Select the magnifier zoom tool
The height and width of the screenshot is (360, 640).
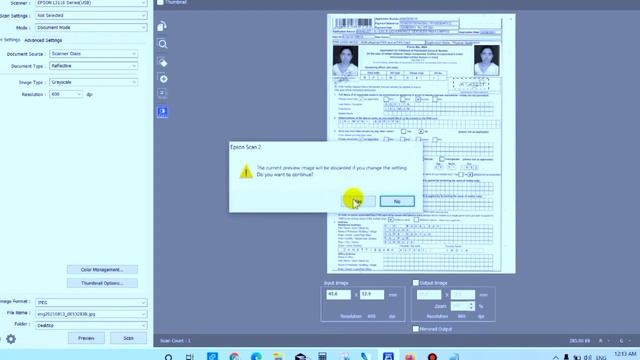point(162,44)
